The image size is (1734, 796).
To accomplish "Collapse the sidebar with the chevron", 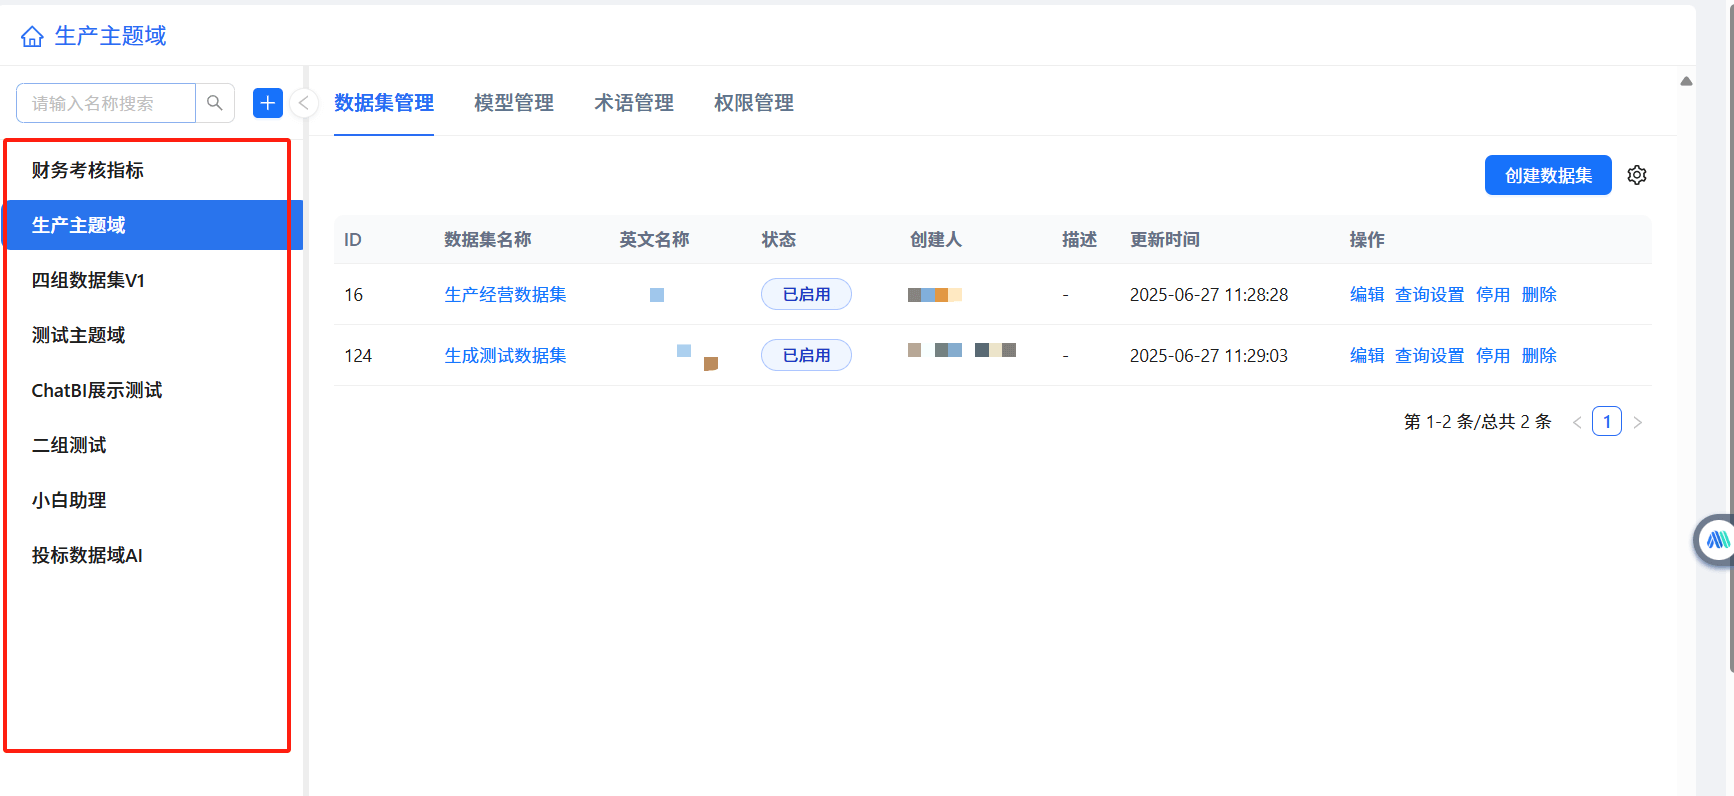I will tap(304, 103).
